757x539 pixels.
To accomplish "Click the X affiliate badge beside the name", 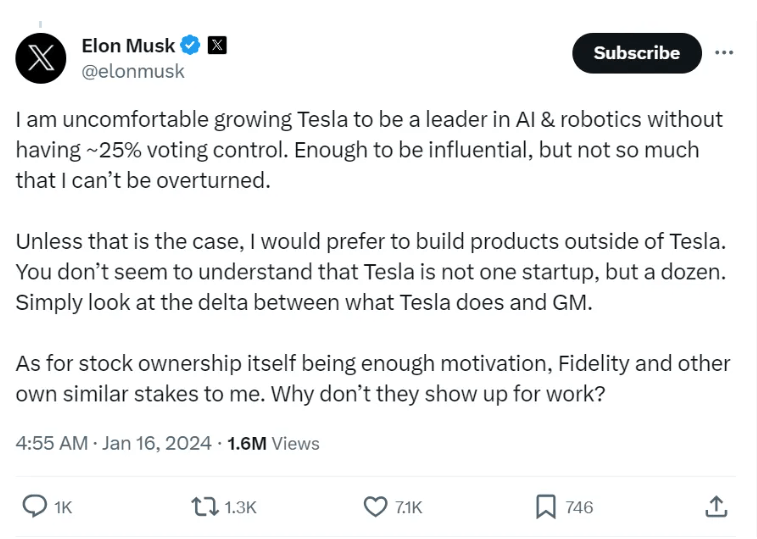I will click(x=217, y=45).
